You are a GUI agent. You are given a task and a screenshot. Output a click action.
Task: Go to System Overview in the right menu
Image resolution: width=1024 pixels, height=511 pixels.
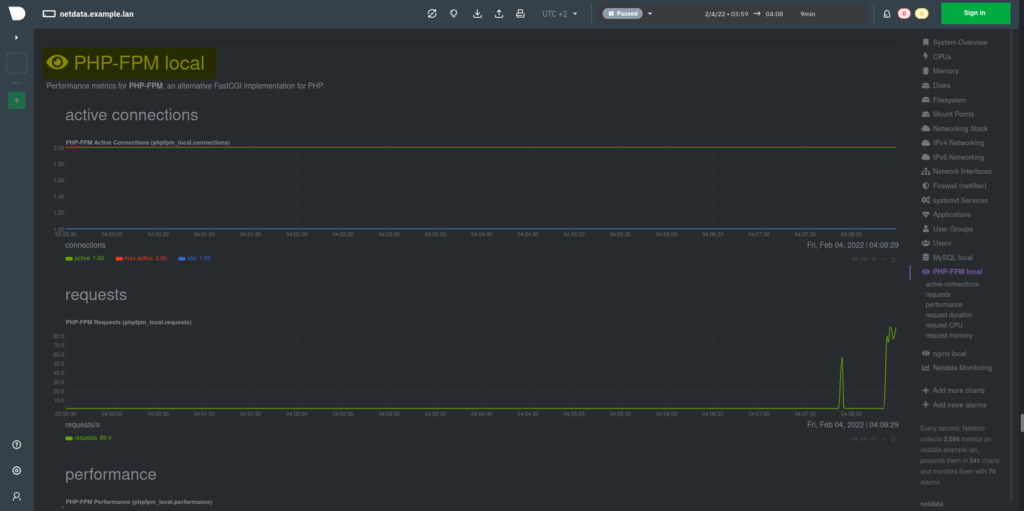[959, 43]
